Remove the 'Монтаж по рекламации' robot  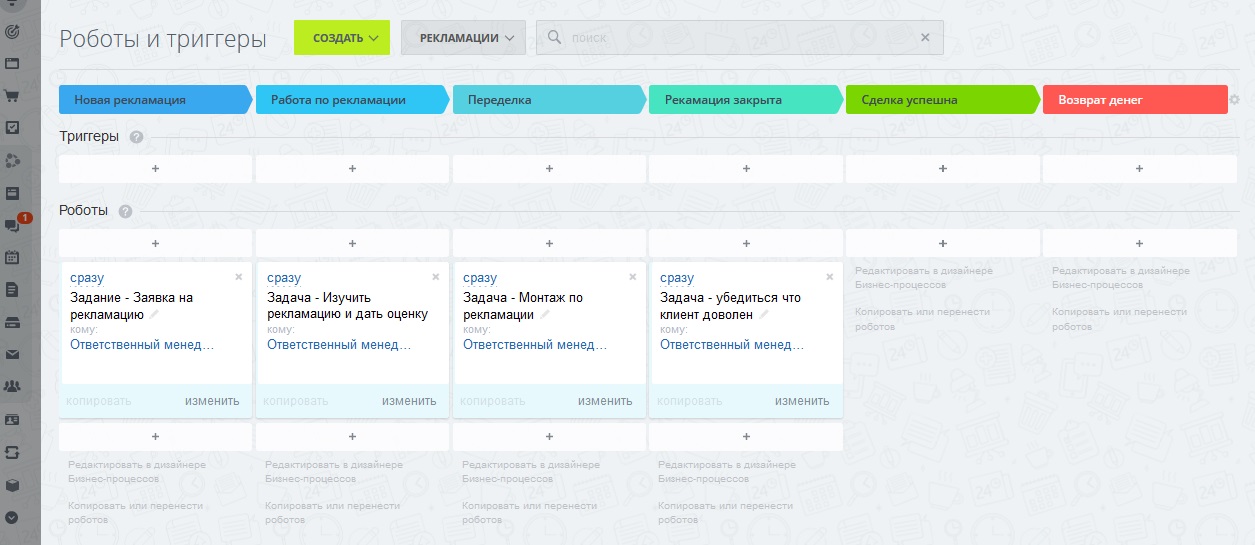point(632,277)
